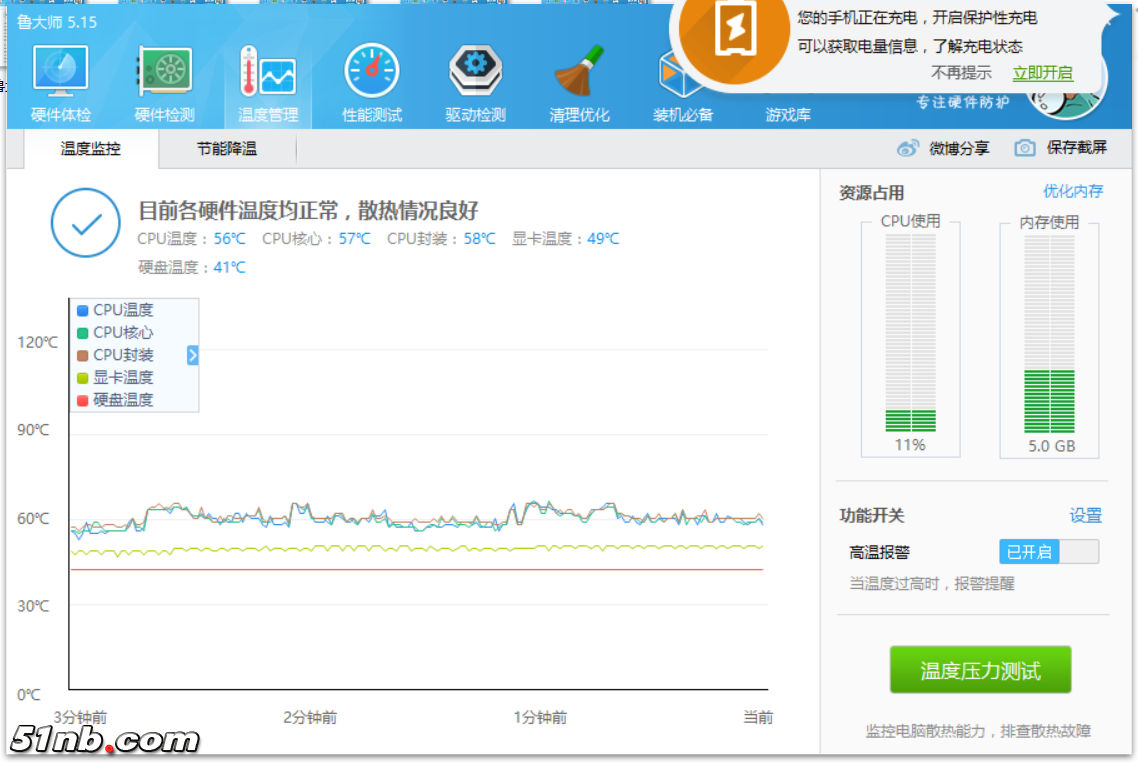This screenshot has width=1138, height=763.
Task: Switch to the 节能降温 tab
Action: [x=227, y=149]
